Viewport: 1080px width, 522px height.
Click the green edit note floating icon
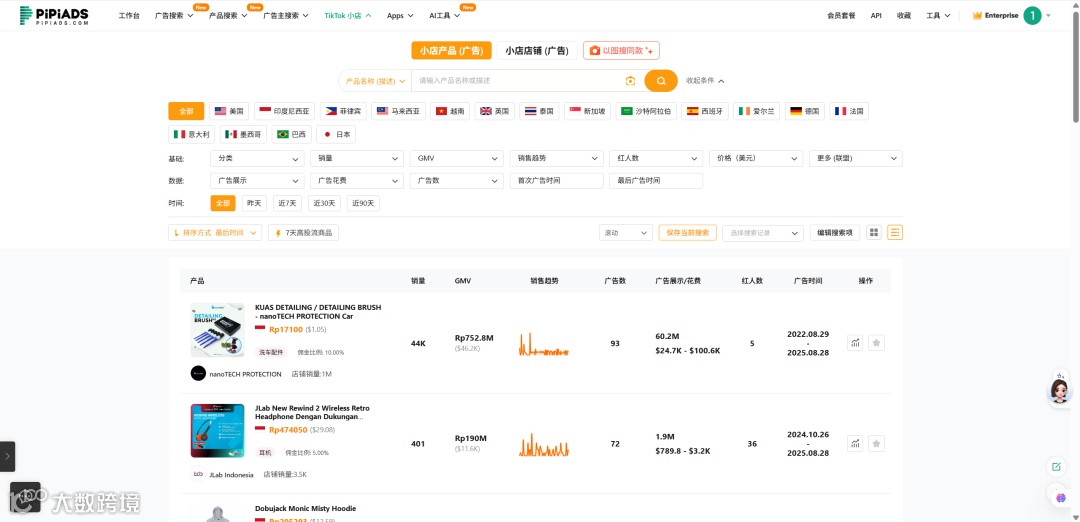[x=1056, y=467]
